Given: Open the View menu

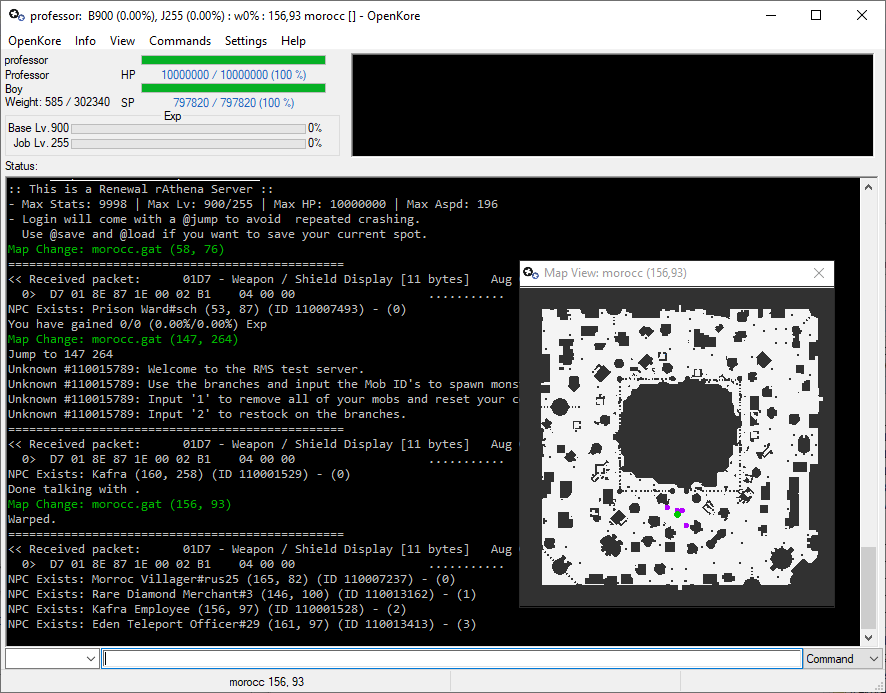Looking at the screenshot, I should pyautogui.click(x=122, y=41).
